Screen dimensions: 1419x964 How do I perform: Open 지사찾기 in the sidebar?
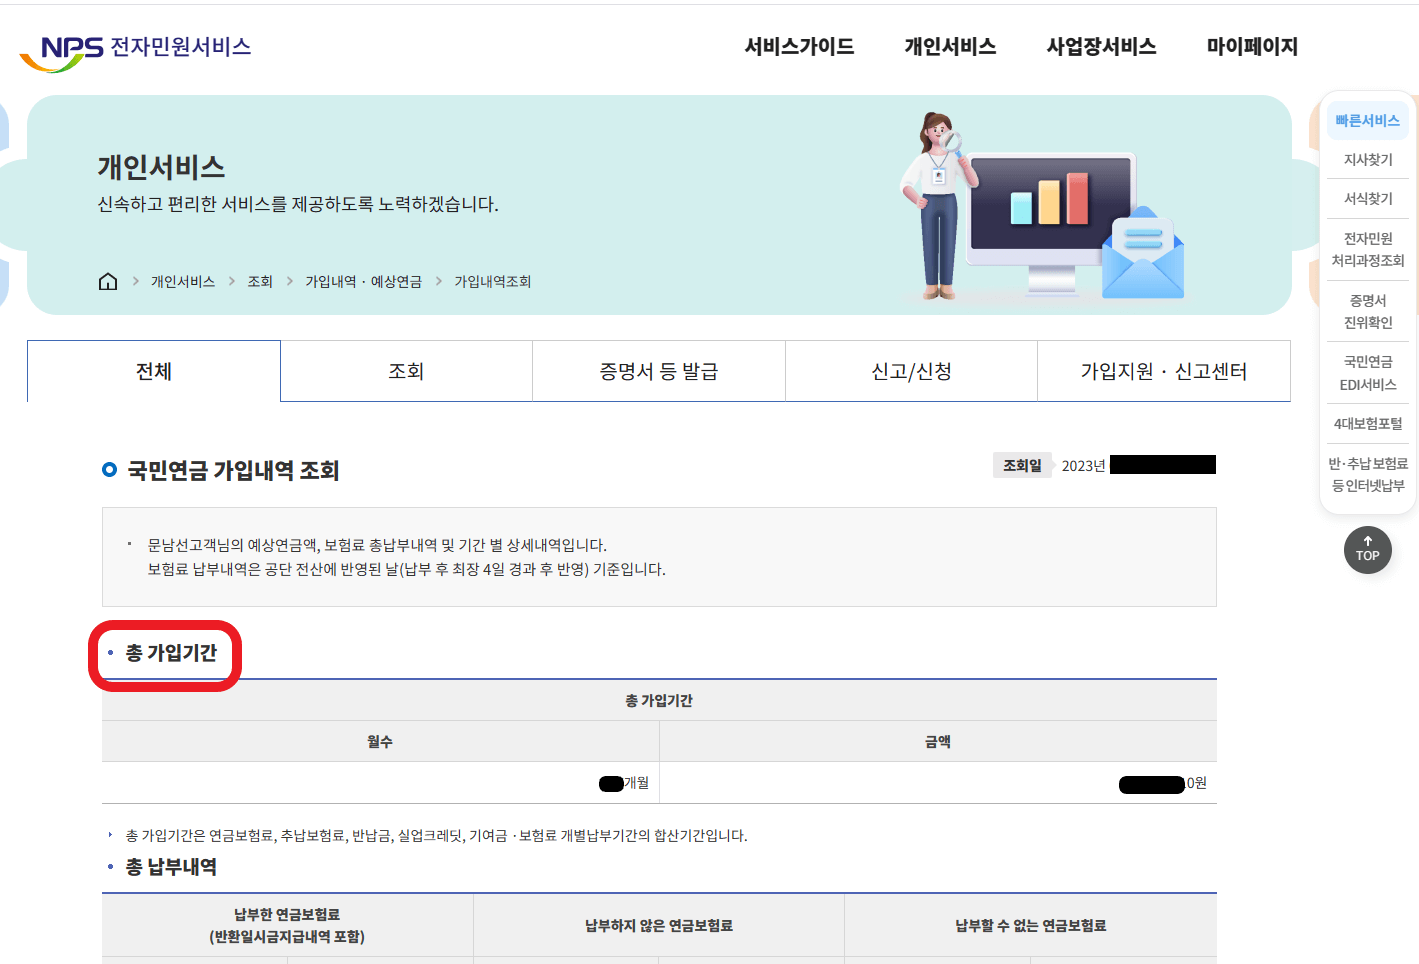(x=1367, y=158)
